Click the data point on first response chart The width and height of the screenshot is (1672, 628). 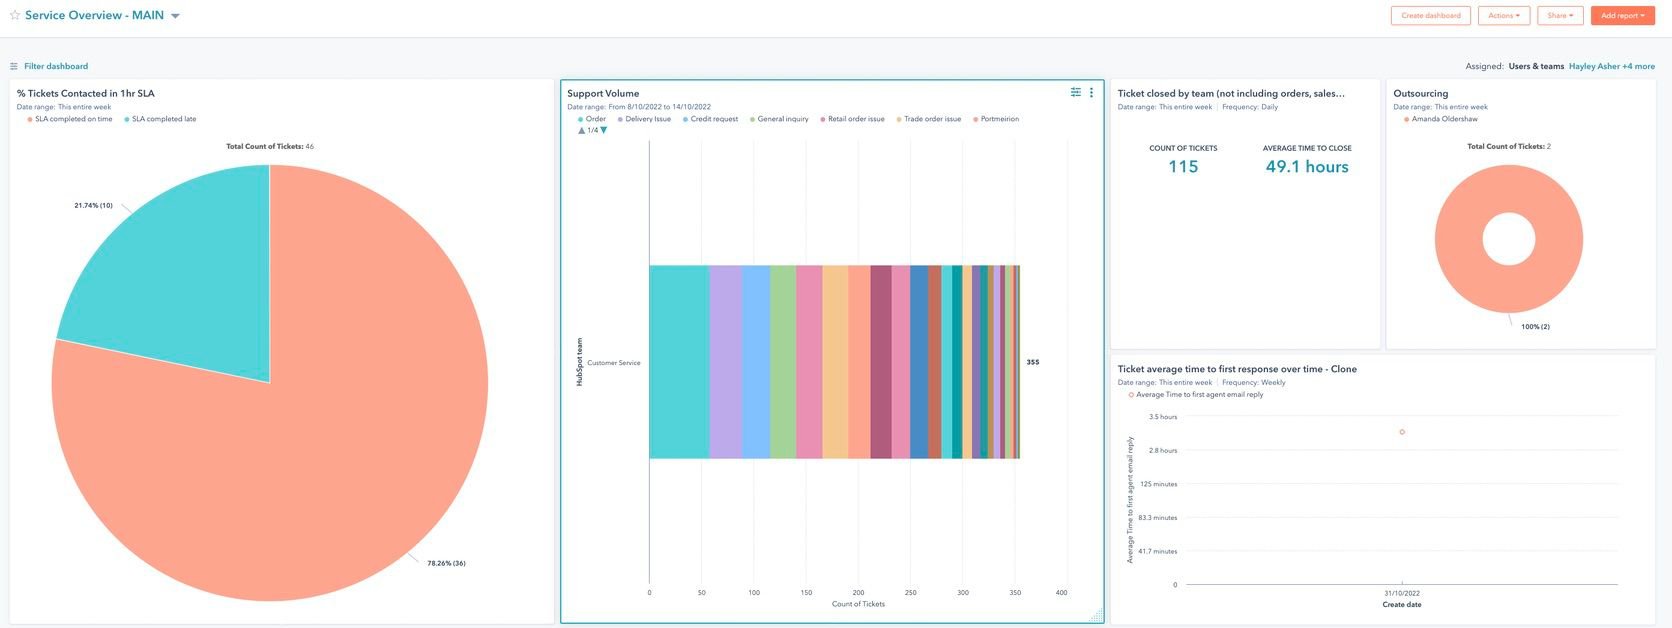(x=1402, y=432)
